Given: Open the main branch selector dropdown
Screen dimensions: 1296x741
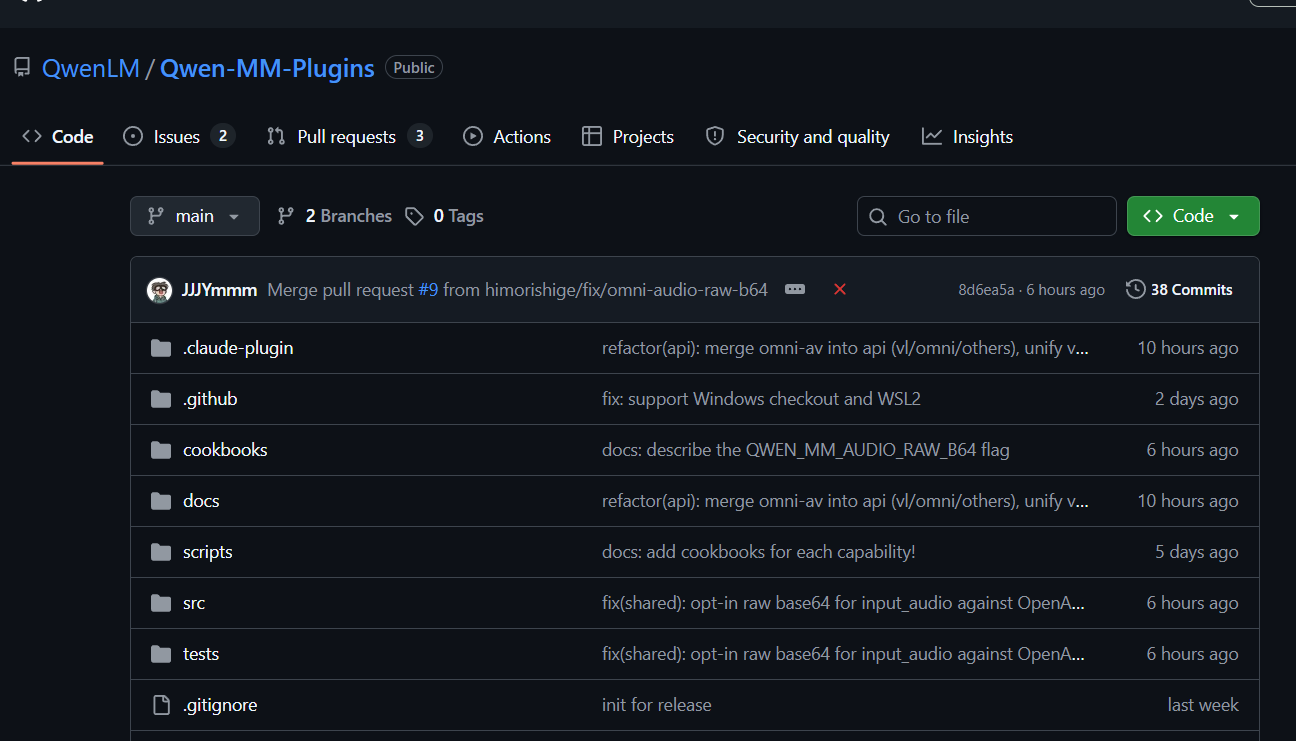Looking at the screenshot, I should 195,216.
